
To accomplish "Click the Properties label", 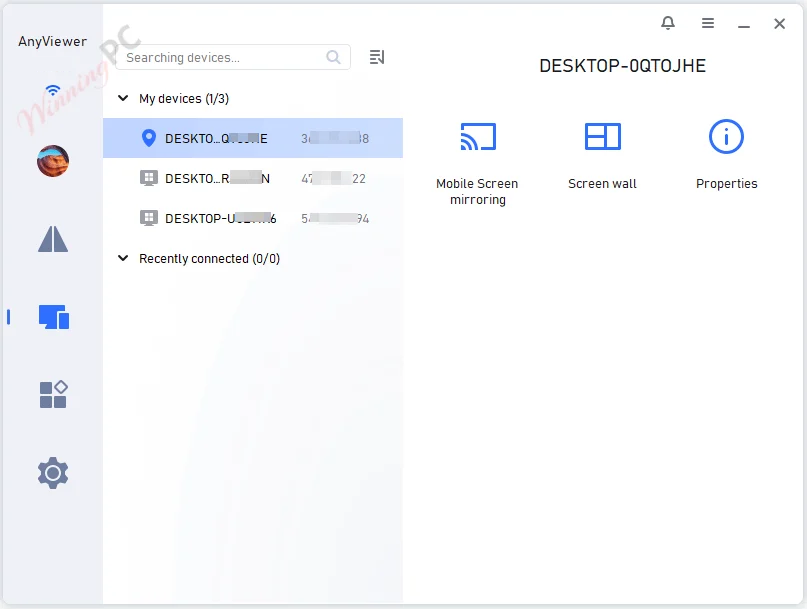I will [726, 184].
